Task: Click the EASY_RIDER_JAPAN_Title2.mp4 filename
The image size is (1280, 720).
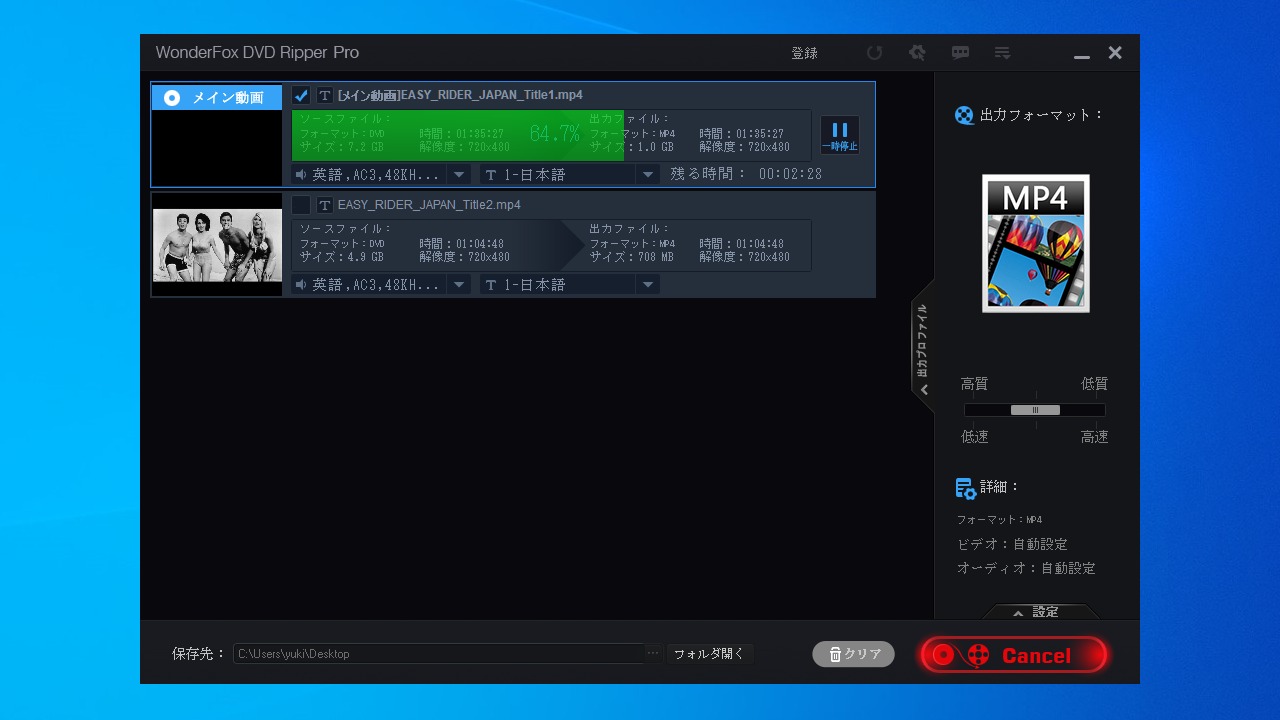Action: click(x=429, y=205)
